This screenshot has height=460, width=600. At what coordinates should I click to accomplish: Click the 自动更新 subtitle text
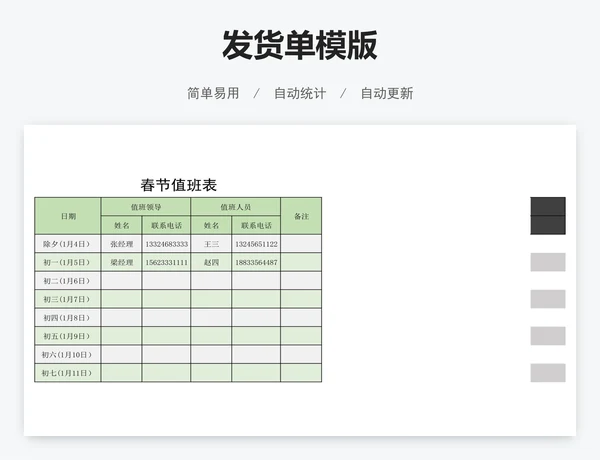[387, 93]
